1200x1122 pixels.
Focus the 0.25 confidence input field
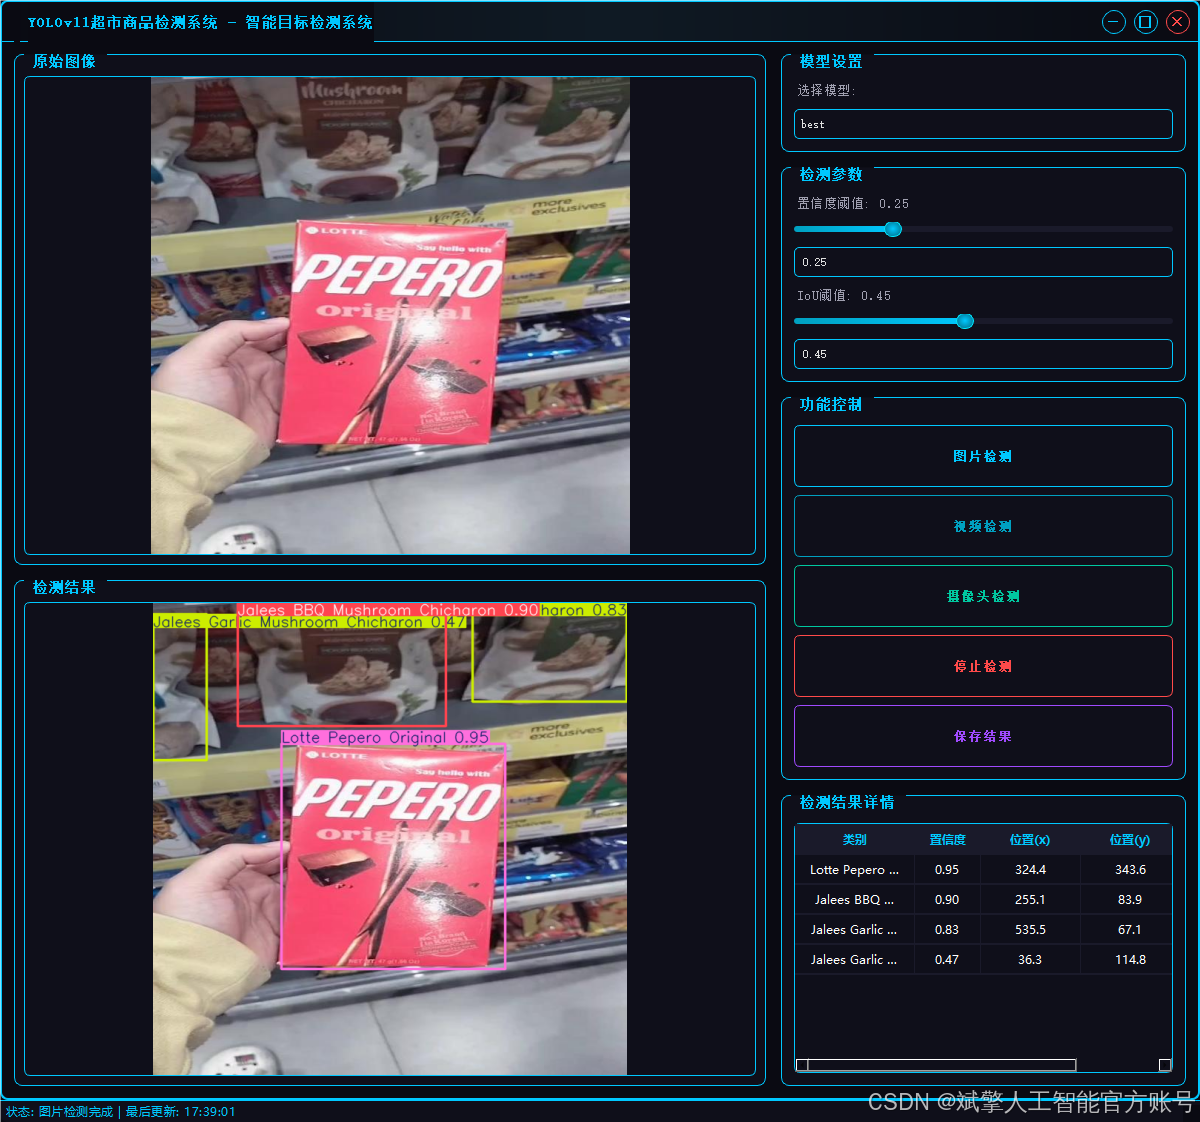983,262
